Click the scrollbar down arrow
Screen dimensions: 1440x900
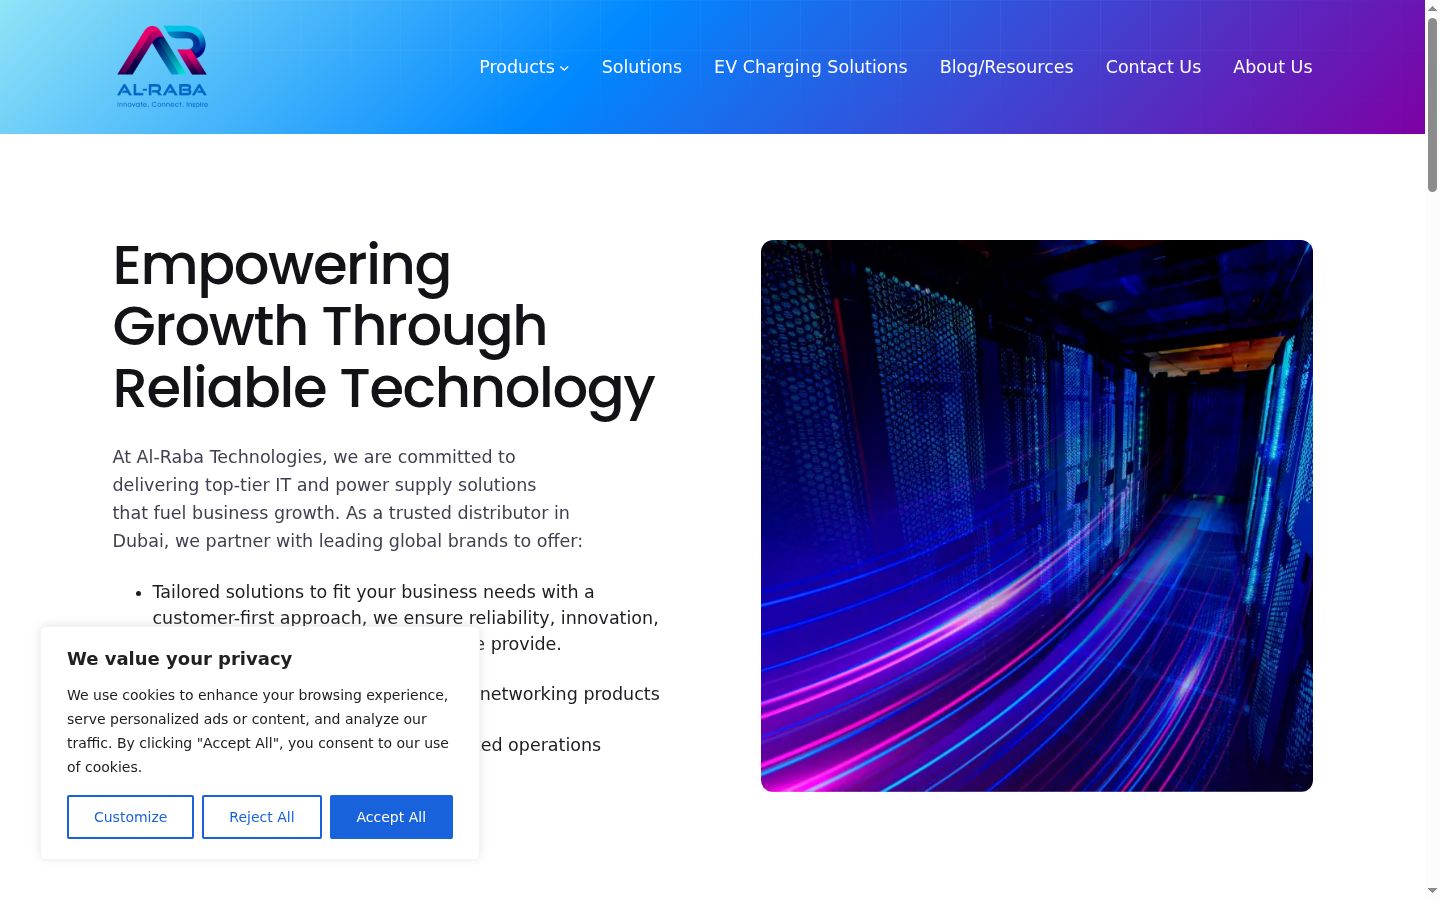[x=1432, y=890]
